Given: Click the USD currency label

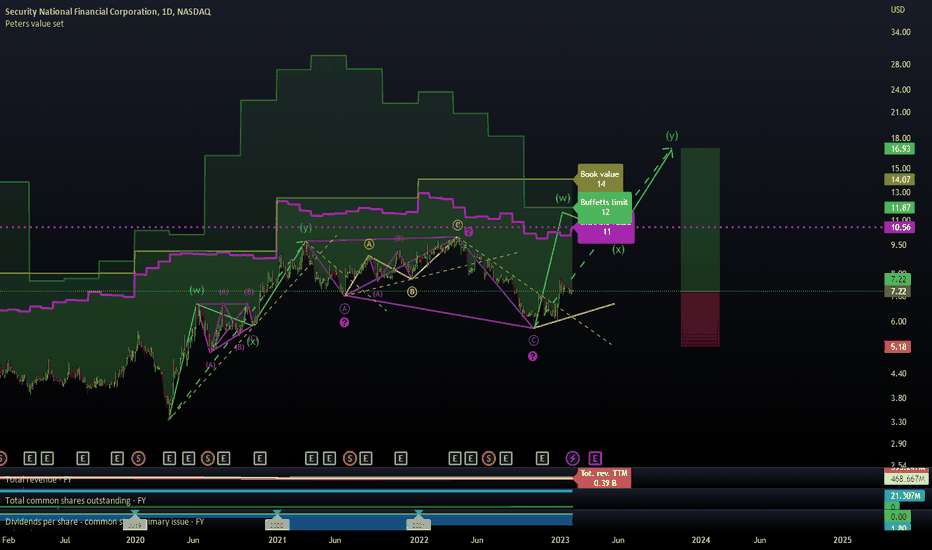Looking at the screenshot, I should pos(898,10).
